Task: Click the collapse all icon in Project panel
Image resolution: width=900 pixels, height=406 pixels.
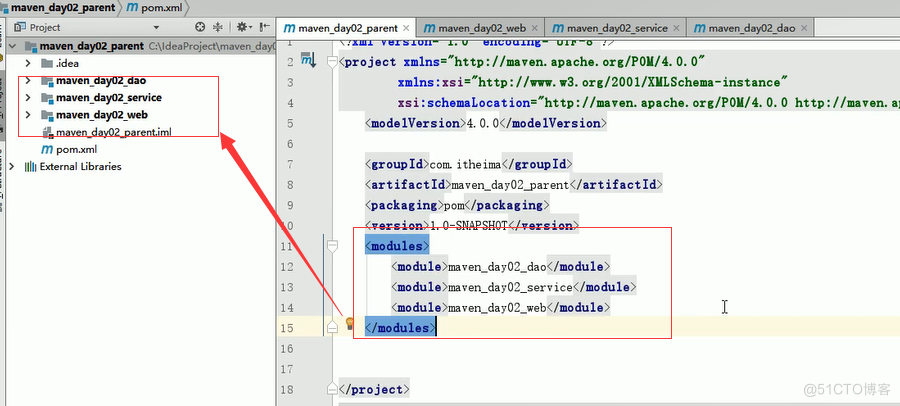Action: tap(218, 27)
